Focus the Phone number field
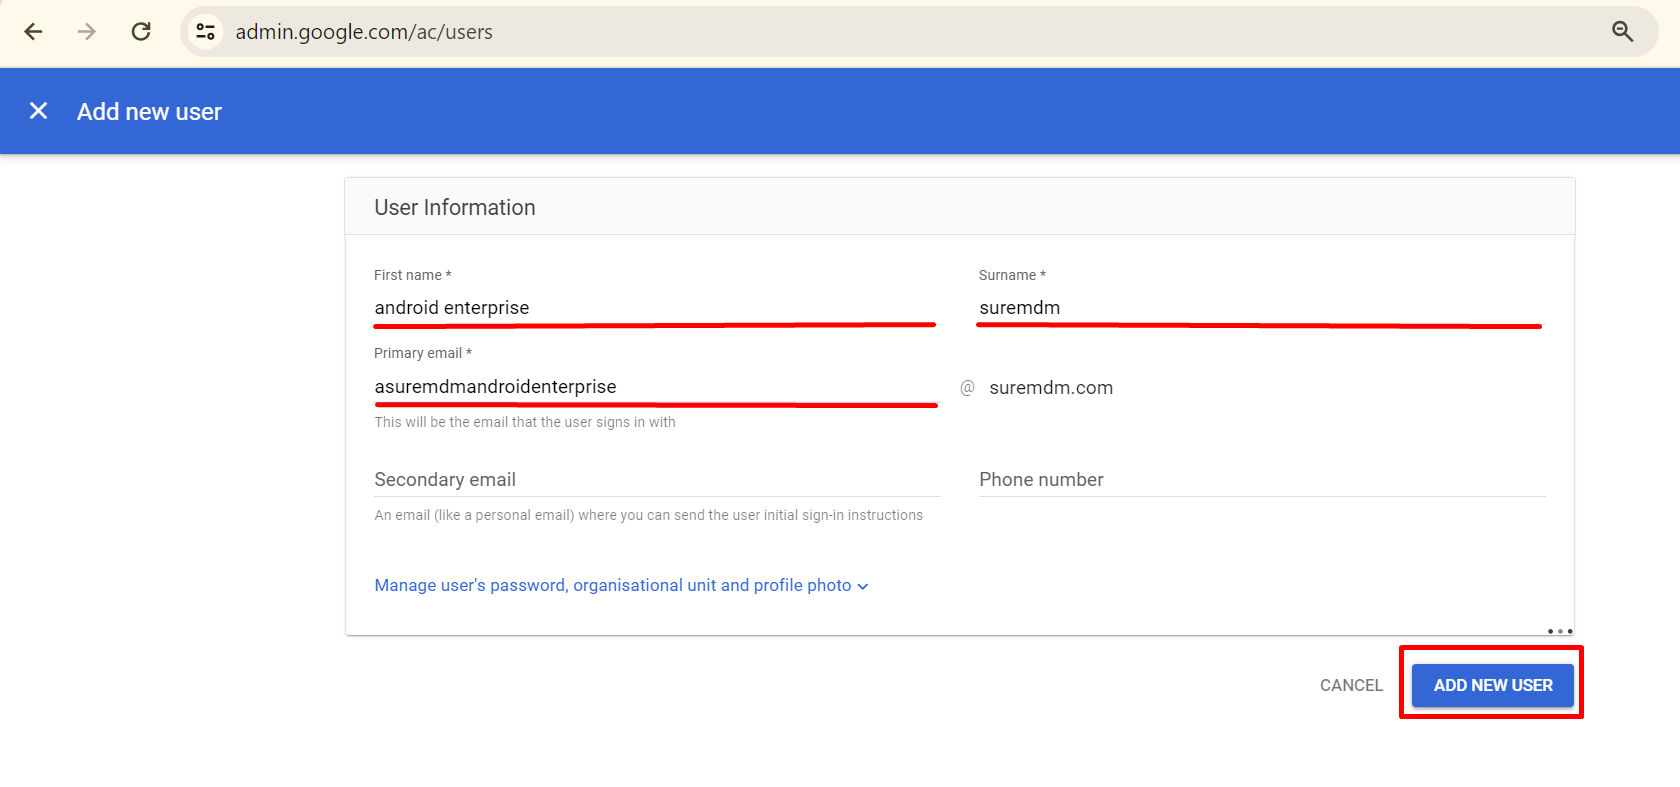This screenshot has height=787, width=1680. (1262, 480)
